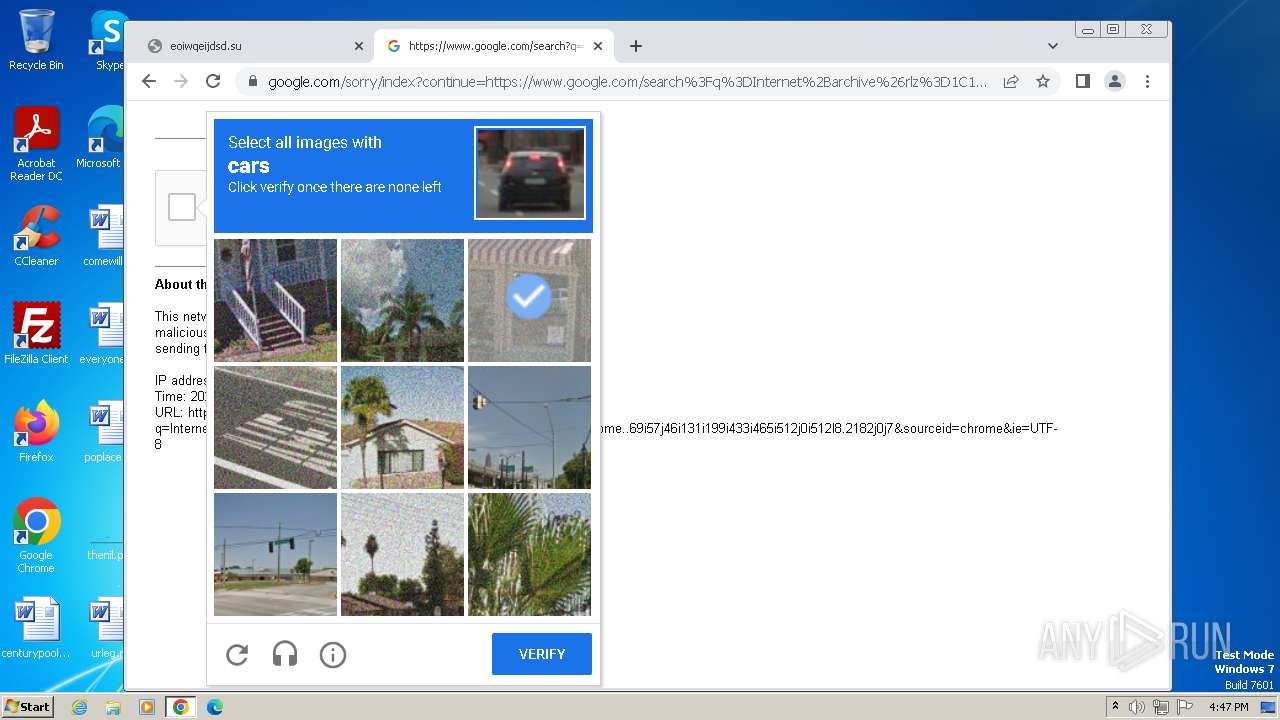The image size is (1280, 720).
Task: Open Firefox desktop shortcut
Action: (36, 432)
